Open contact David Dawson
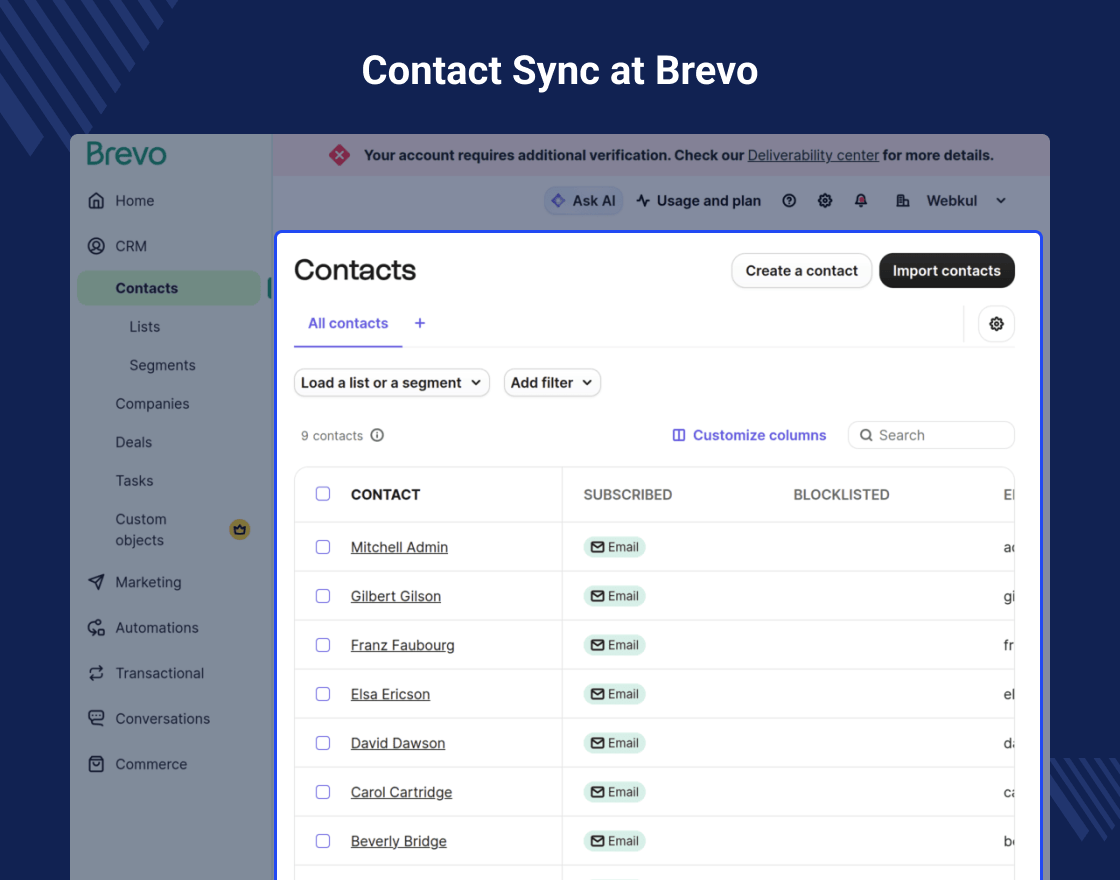The image size is (1120, 880). 398,744
